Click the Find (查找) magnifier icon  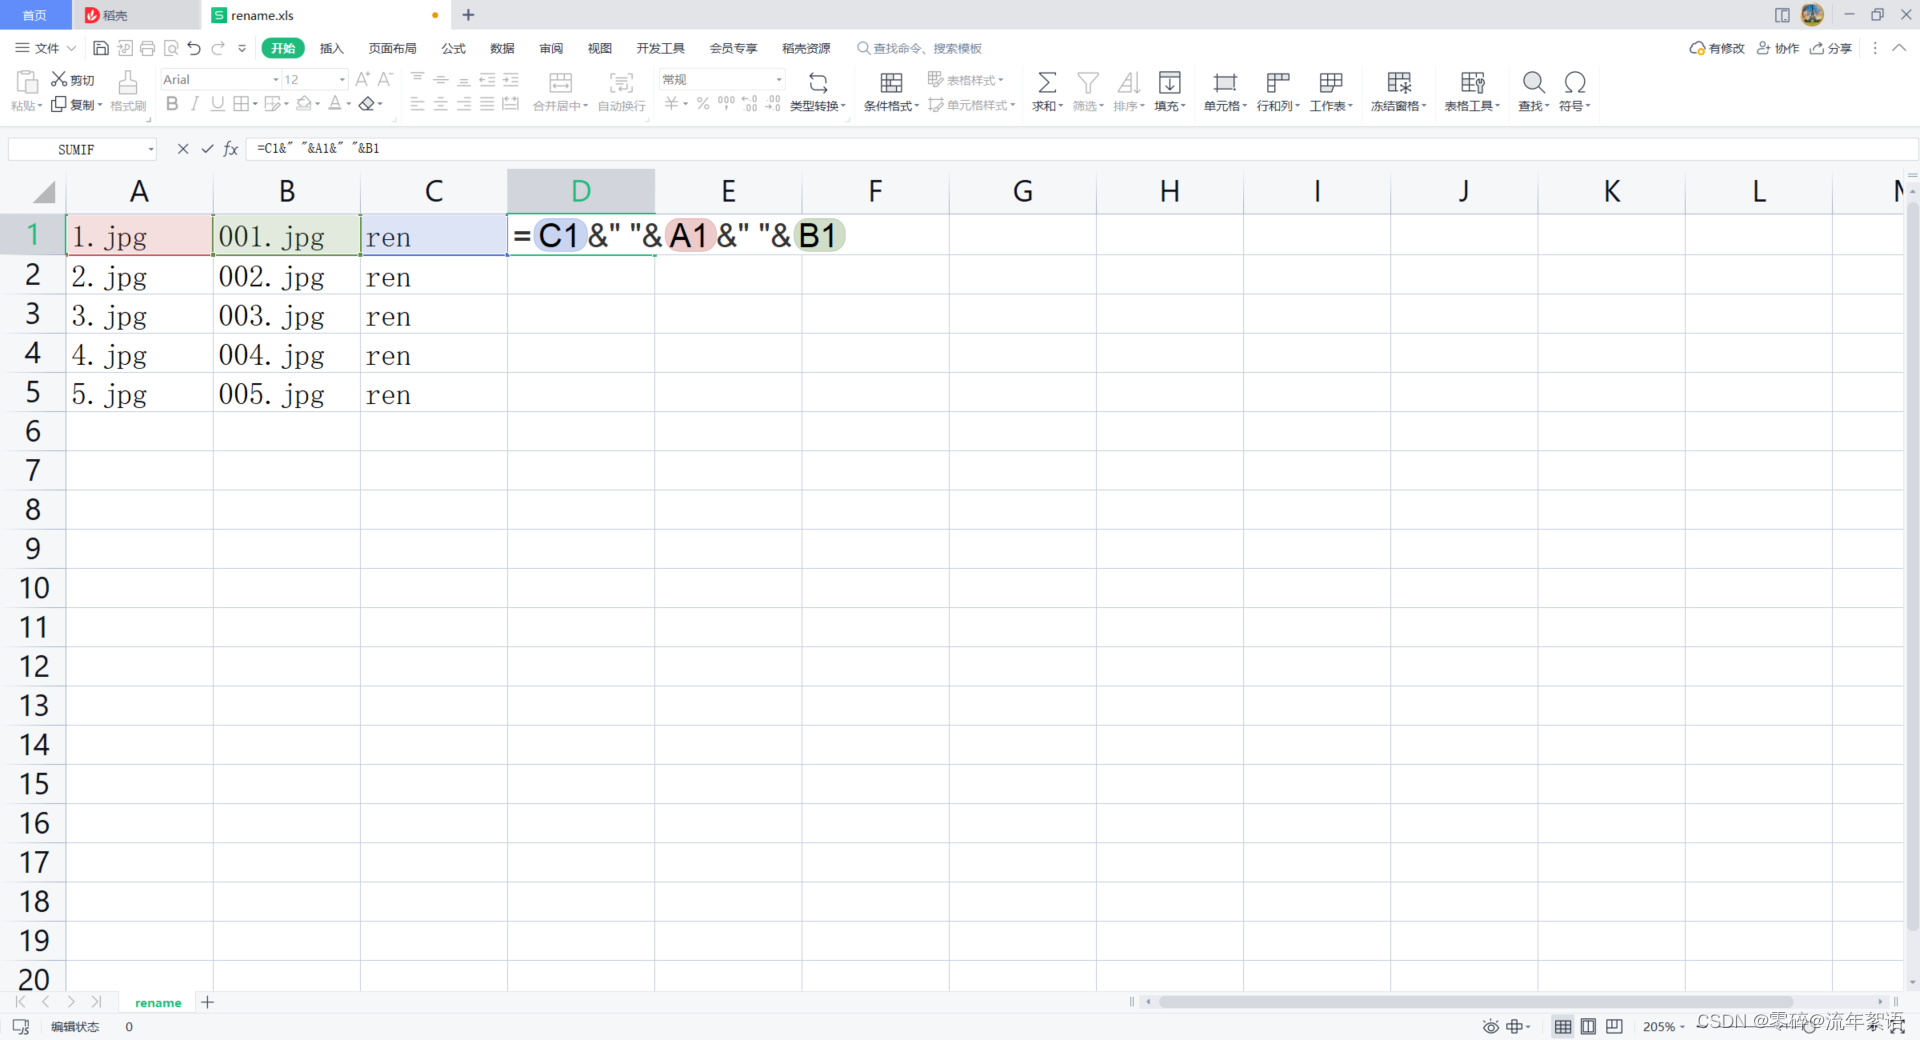(x=1534, y=83)
